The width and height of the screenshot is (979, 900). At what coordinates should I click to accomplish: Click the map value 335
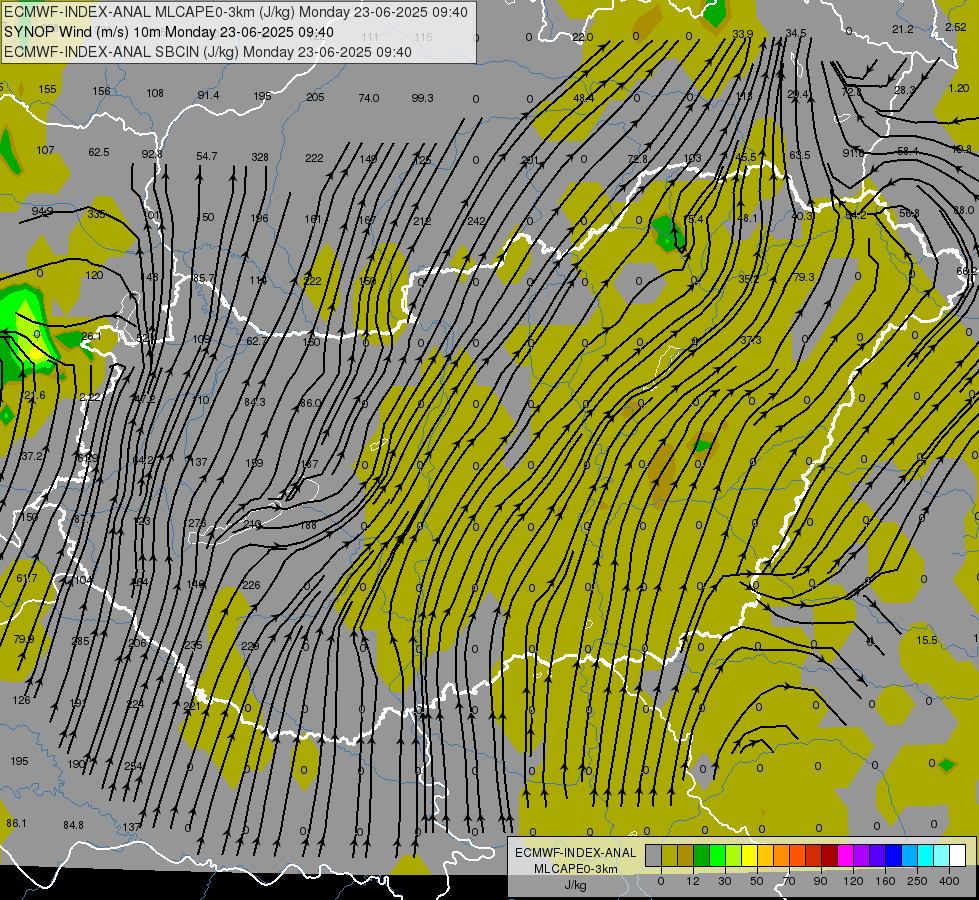[x=96, y=214]
